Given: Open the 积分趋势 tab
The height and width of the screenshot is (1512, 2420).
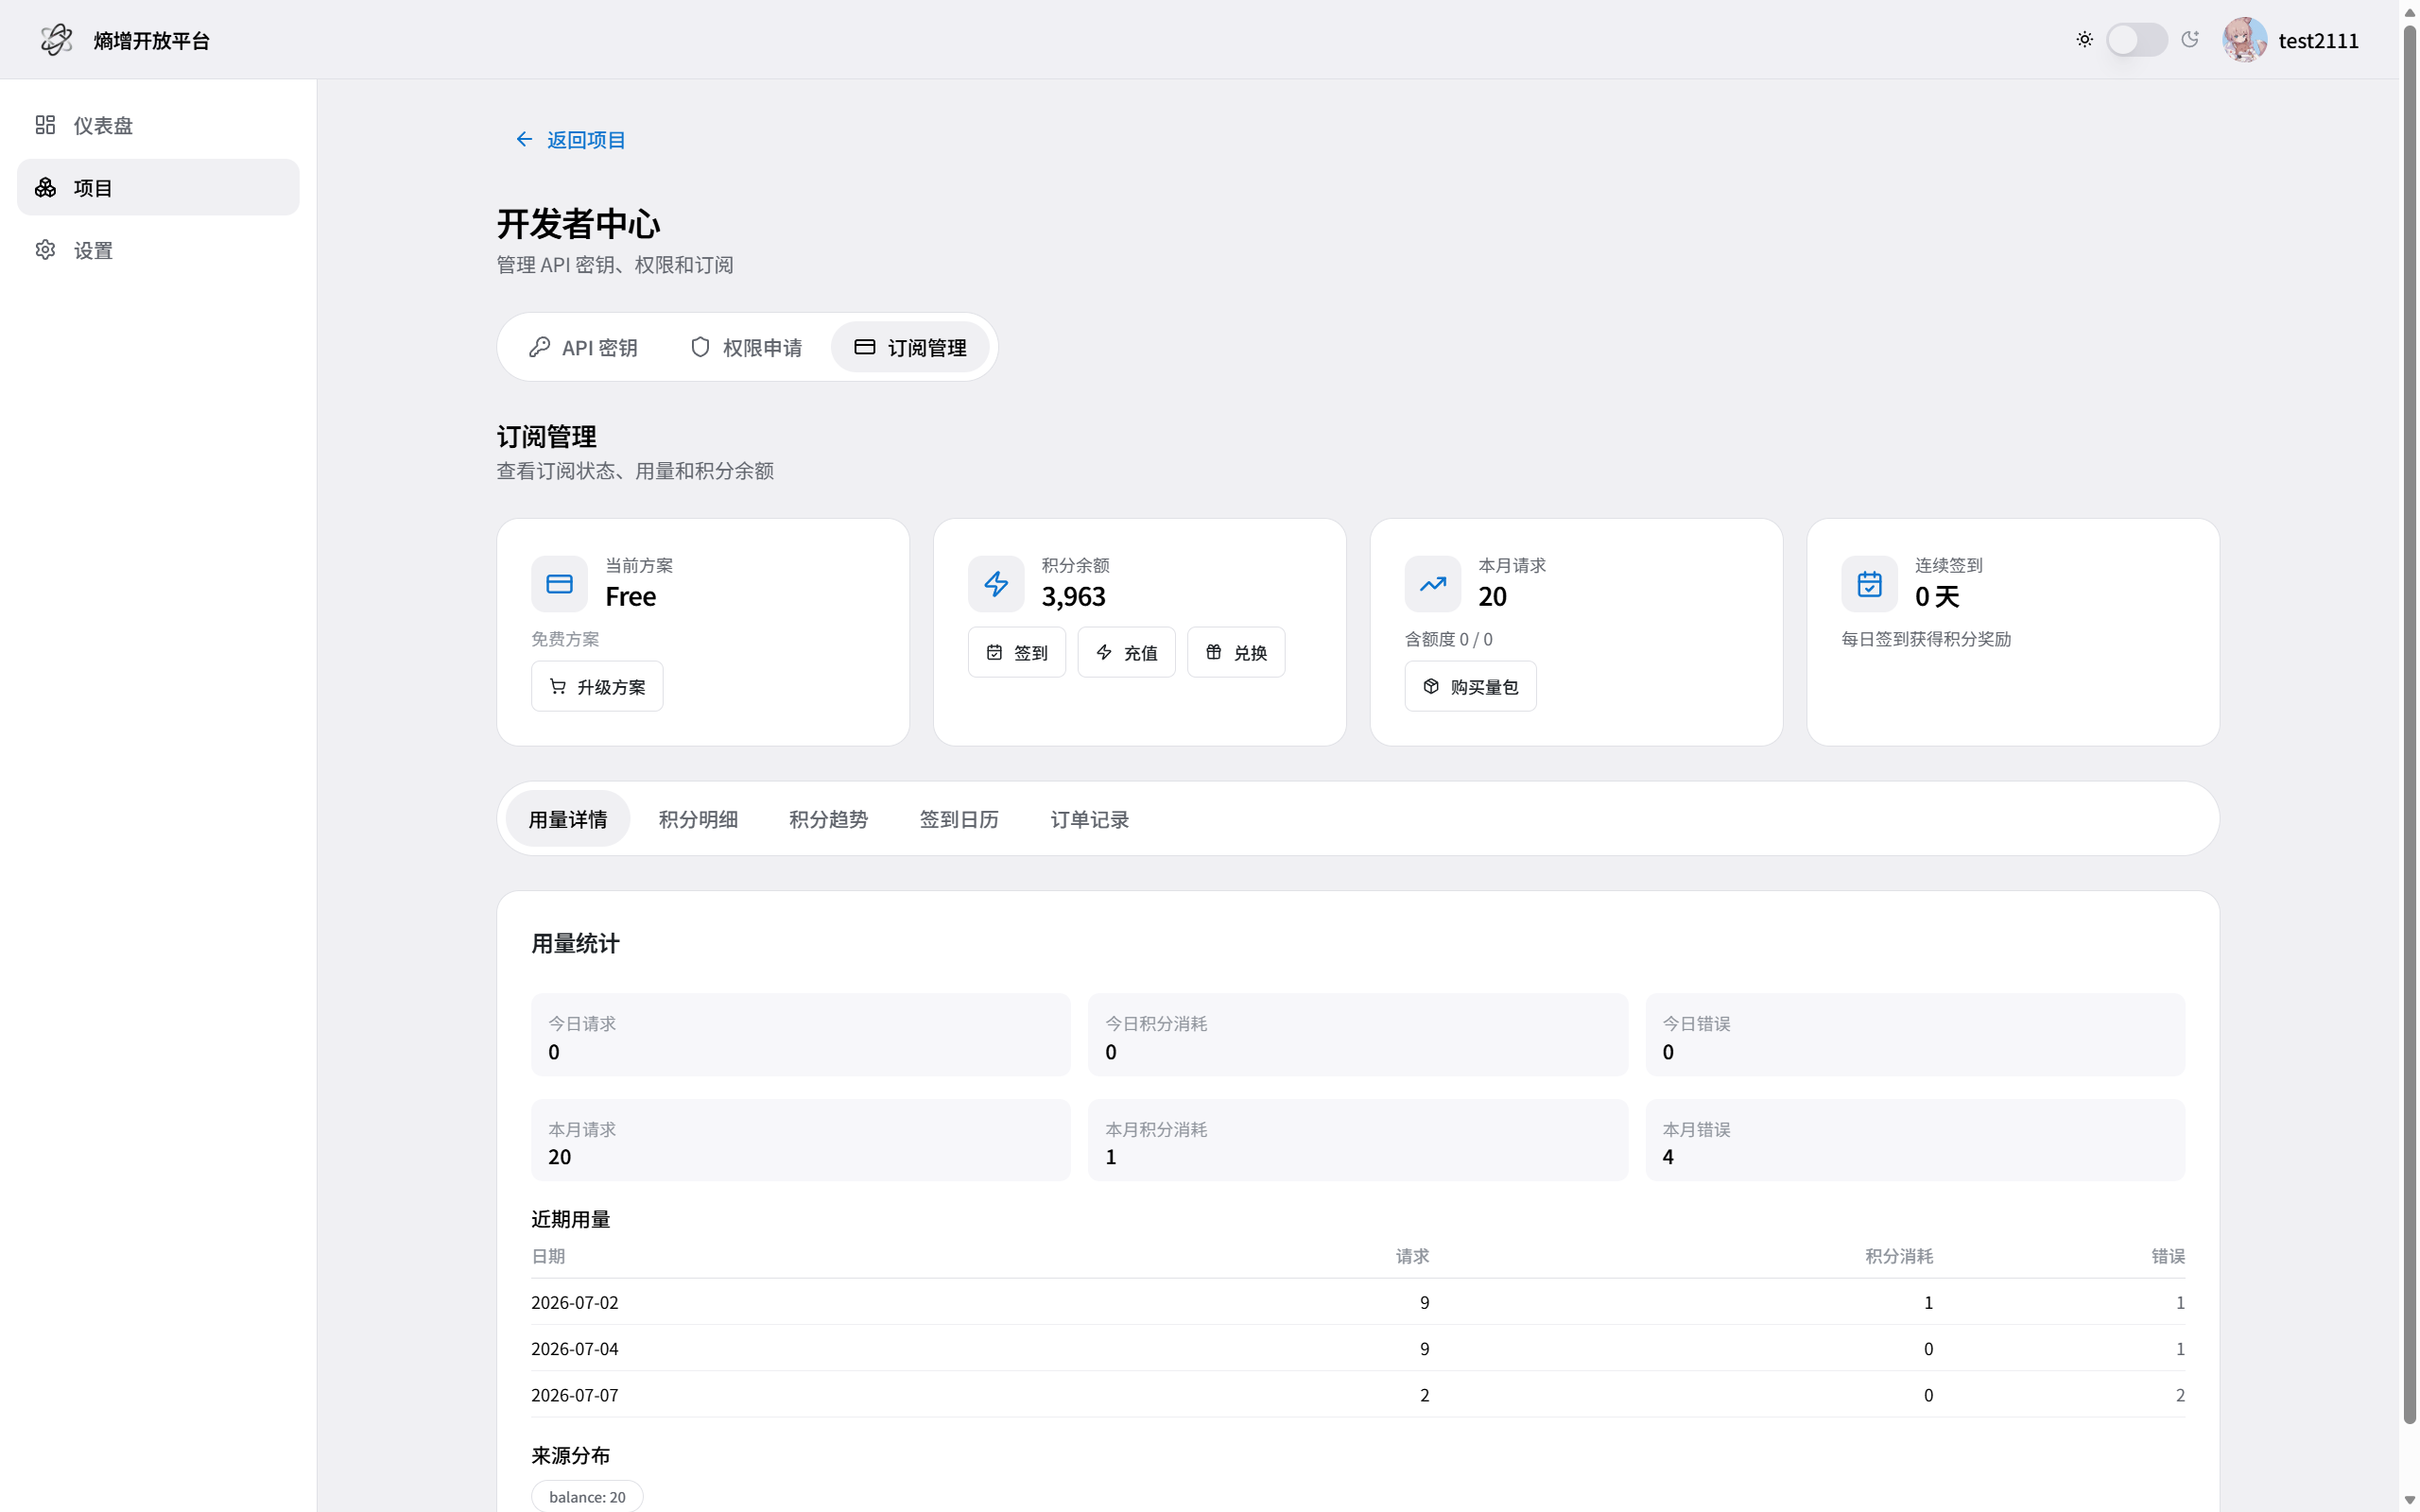Looking at the screenshot, I should coord(829,819).
